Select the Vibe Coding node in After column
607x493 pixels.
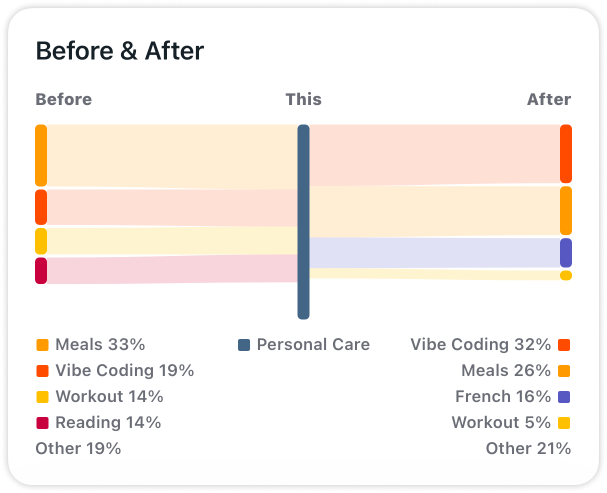click(x=566, y=154)
